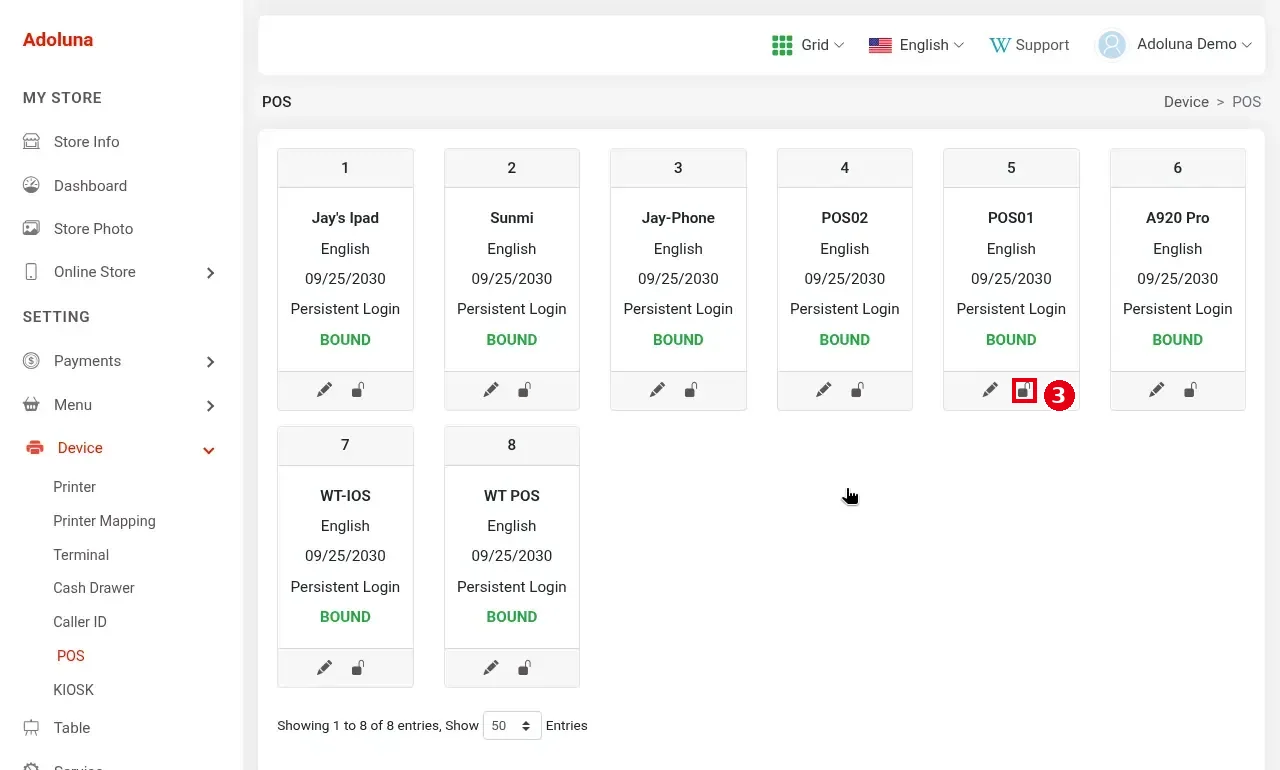The width and height of the screenshot is (1280, 770).
Task: Go to Printer Mapping
Action: click(x=104, y=521)
